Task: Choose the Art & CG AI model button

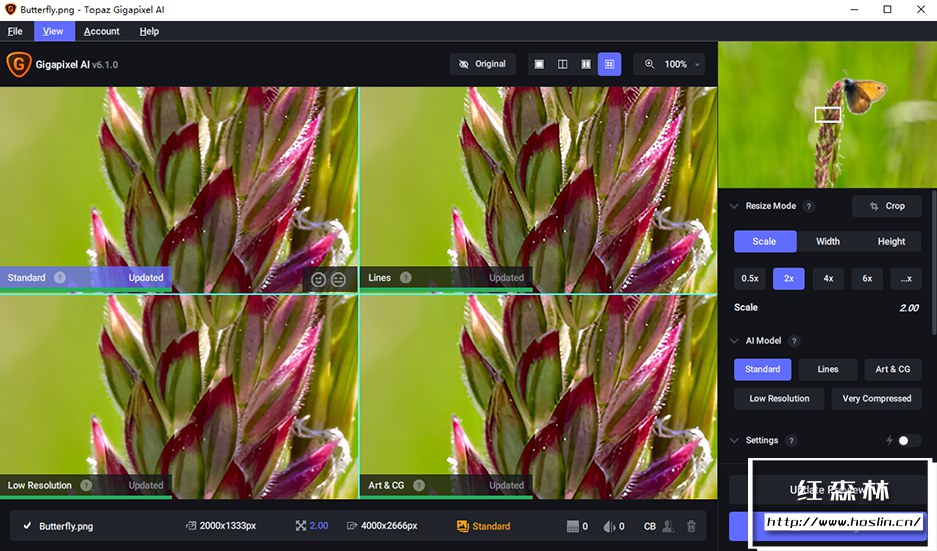Action: 893,369
